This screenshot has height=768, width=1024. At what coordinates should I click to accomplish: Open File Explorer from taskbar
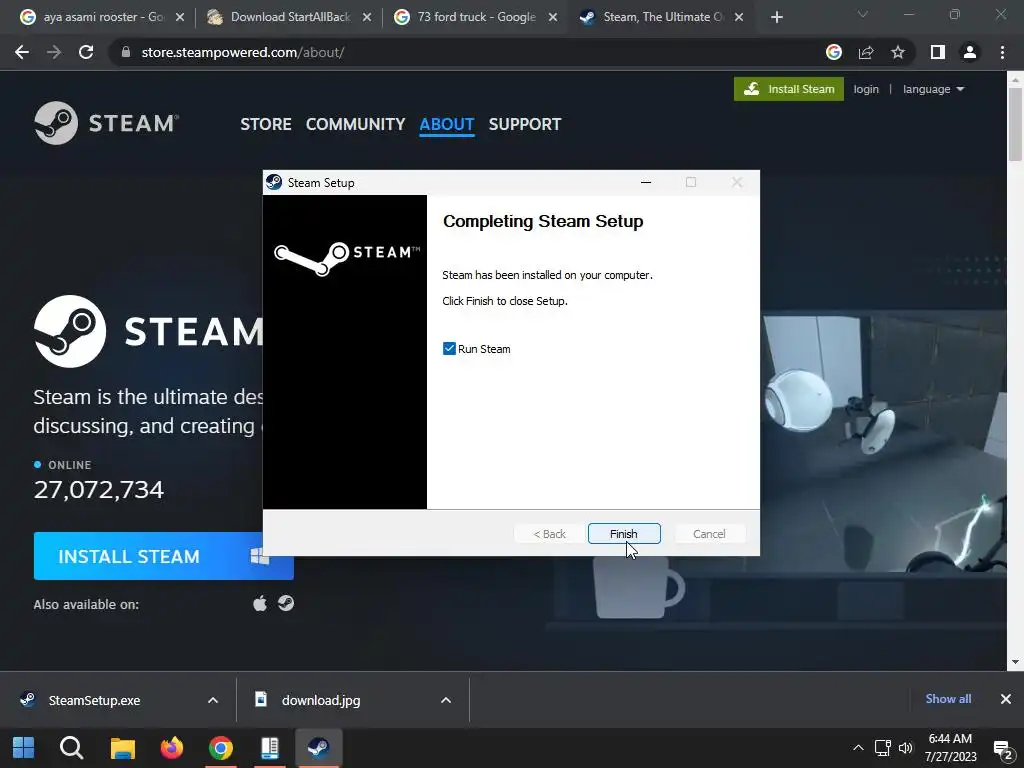pyautogui.click(x=122, y=748)
